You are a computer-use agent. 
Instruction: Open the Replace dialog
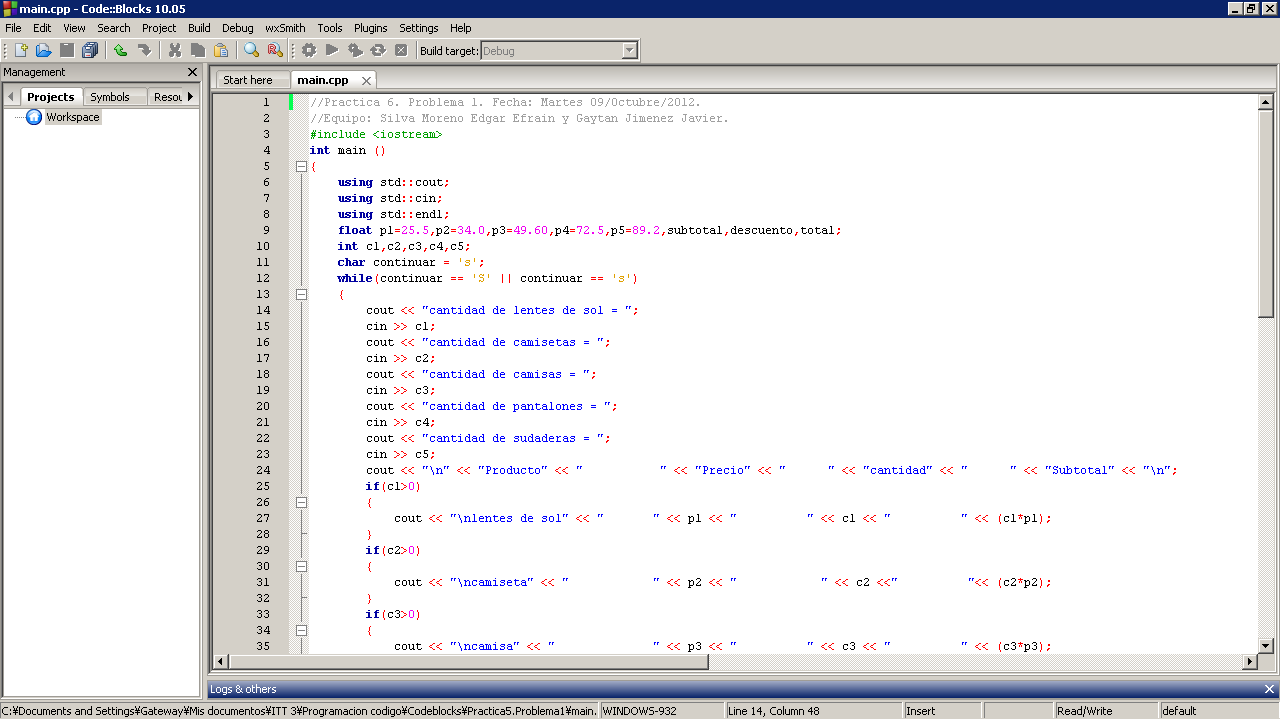click(x=274, y=50)
